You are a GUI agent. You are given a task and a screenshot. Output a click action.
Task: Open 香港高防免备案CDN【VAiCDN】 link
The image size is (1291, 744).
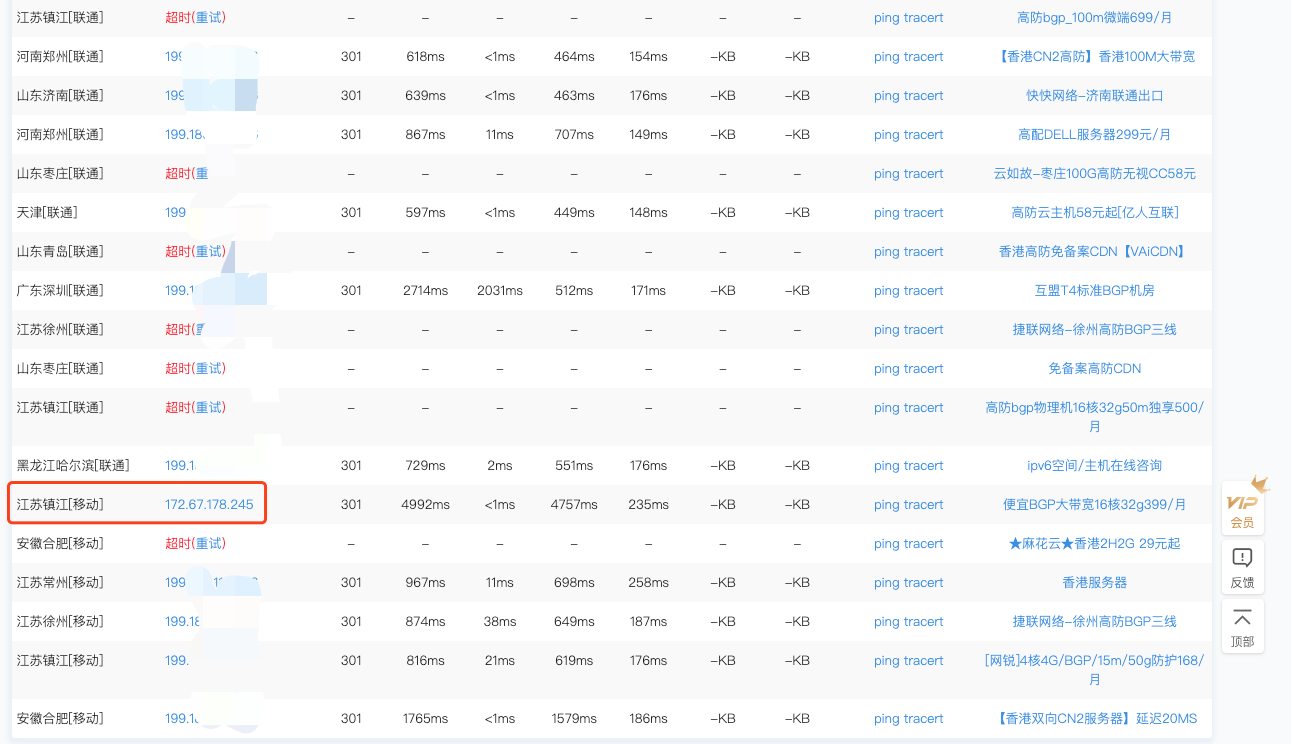pos(1094,252)
